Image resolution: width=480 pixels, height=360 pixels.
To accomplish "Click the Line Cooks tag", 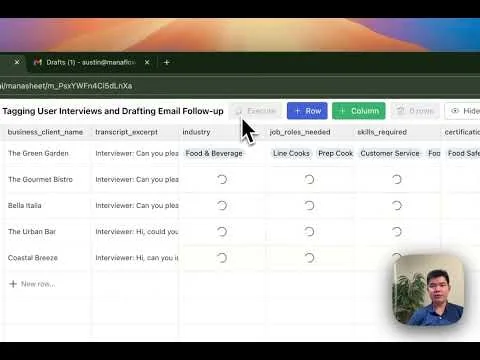I will [291, 153].
